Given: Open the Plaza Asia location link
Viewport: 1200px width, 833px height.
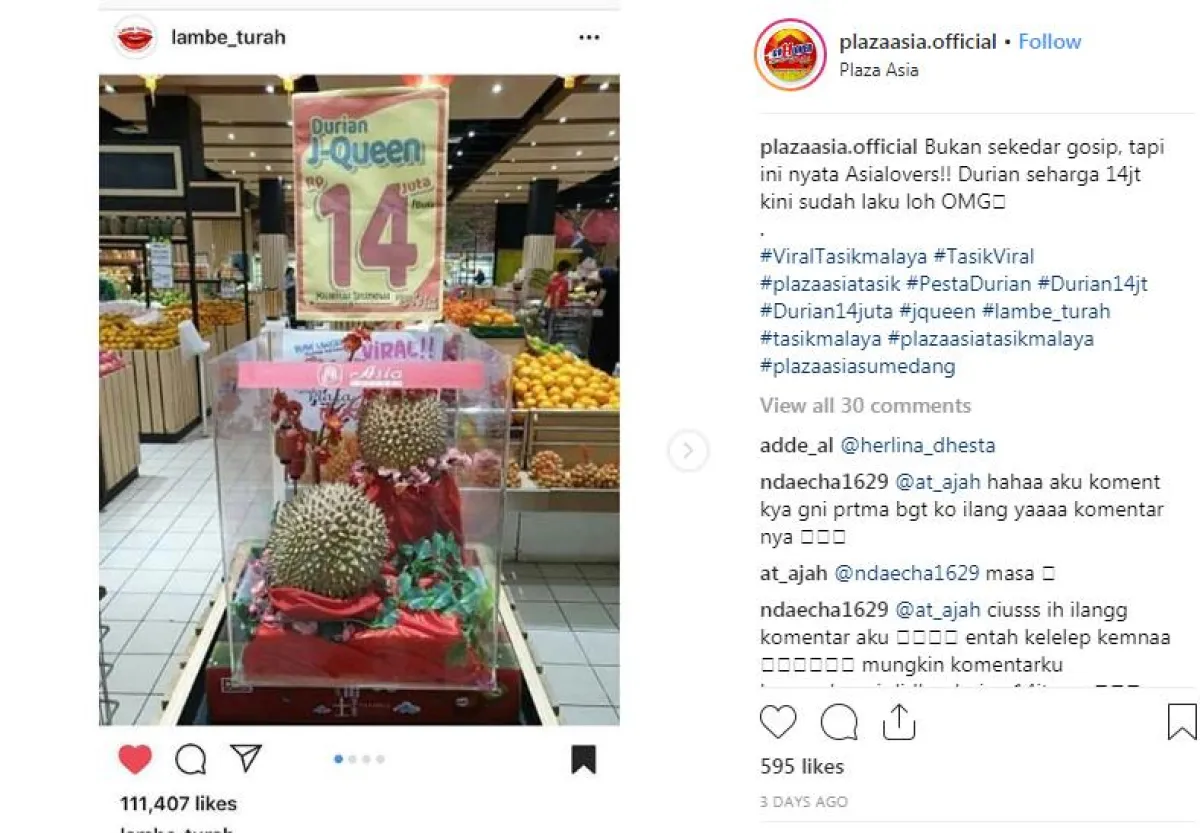Looking at the screenshot, I should tap(879, 70).
